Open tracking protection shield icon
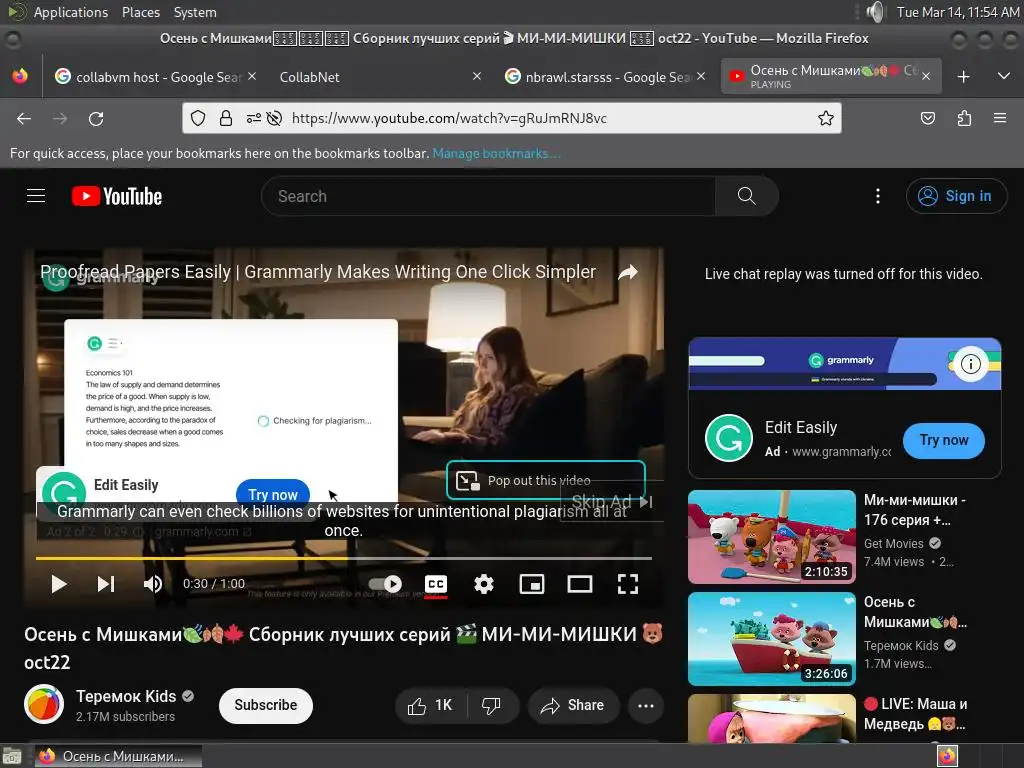 tap(198, 118)
